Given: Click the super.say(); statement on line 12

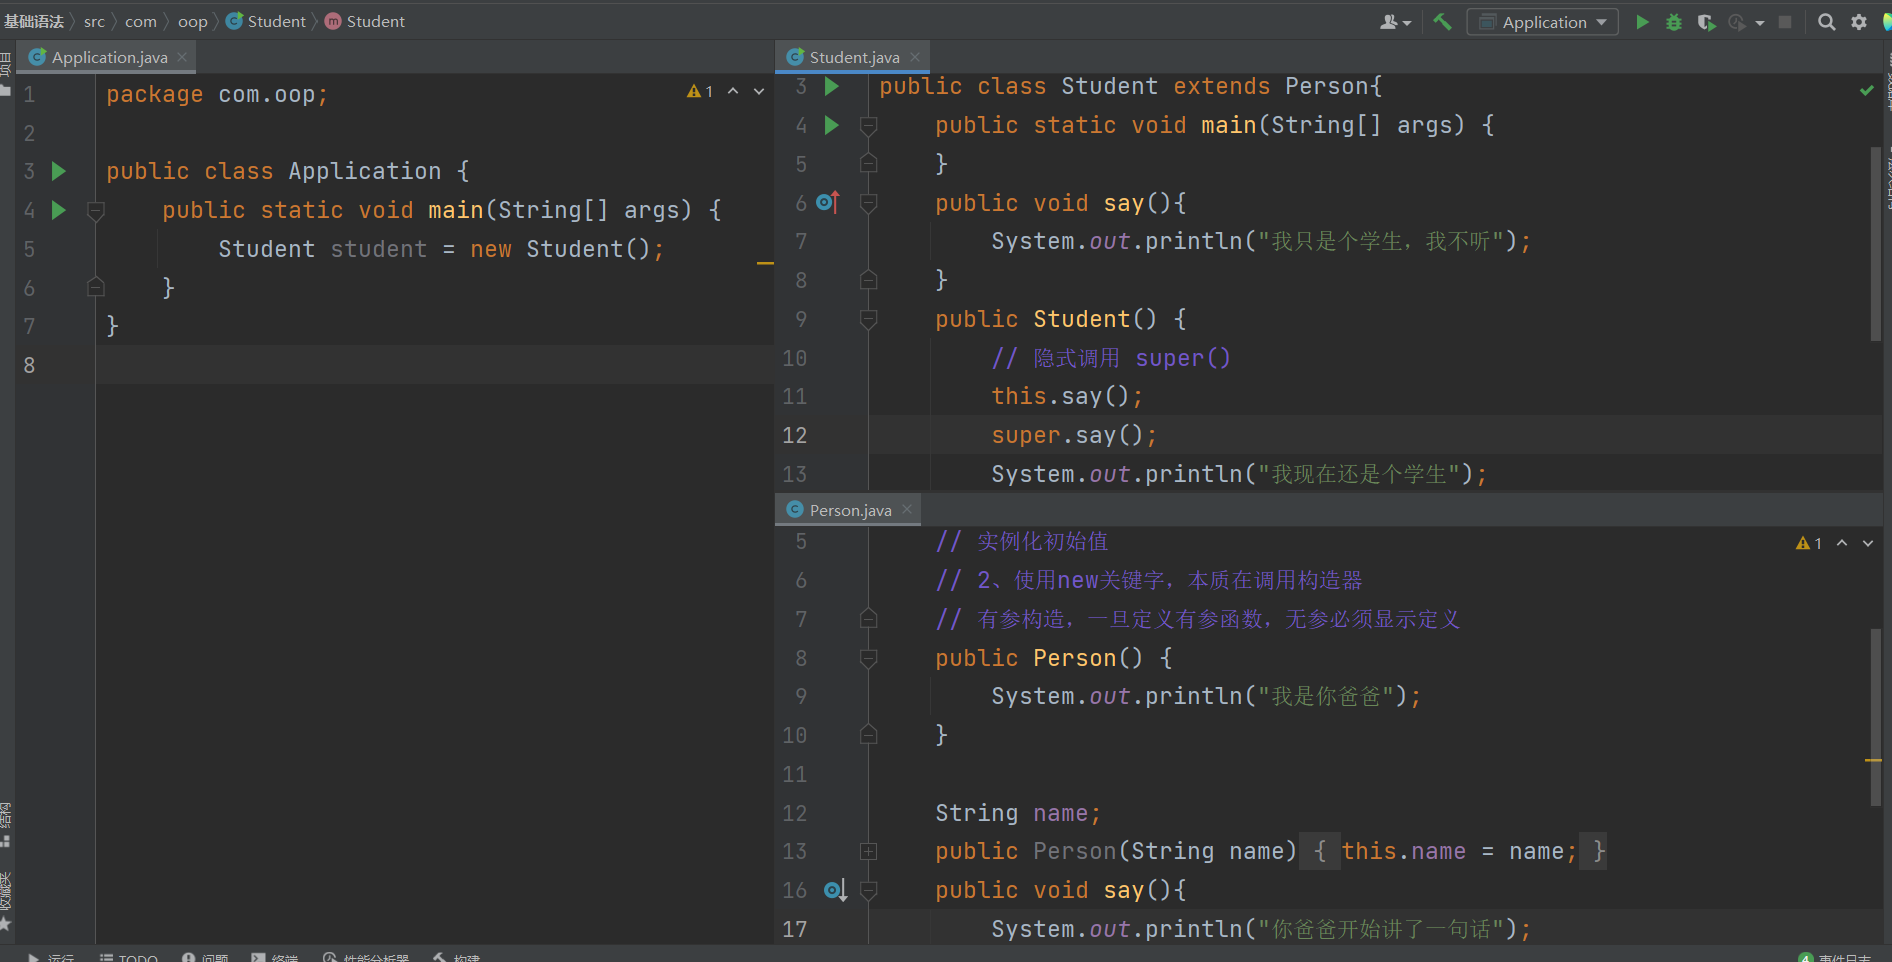Looking at the screenshot, I should (1074, 436).
